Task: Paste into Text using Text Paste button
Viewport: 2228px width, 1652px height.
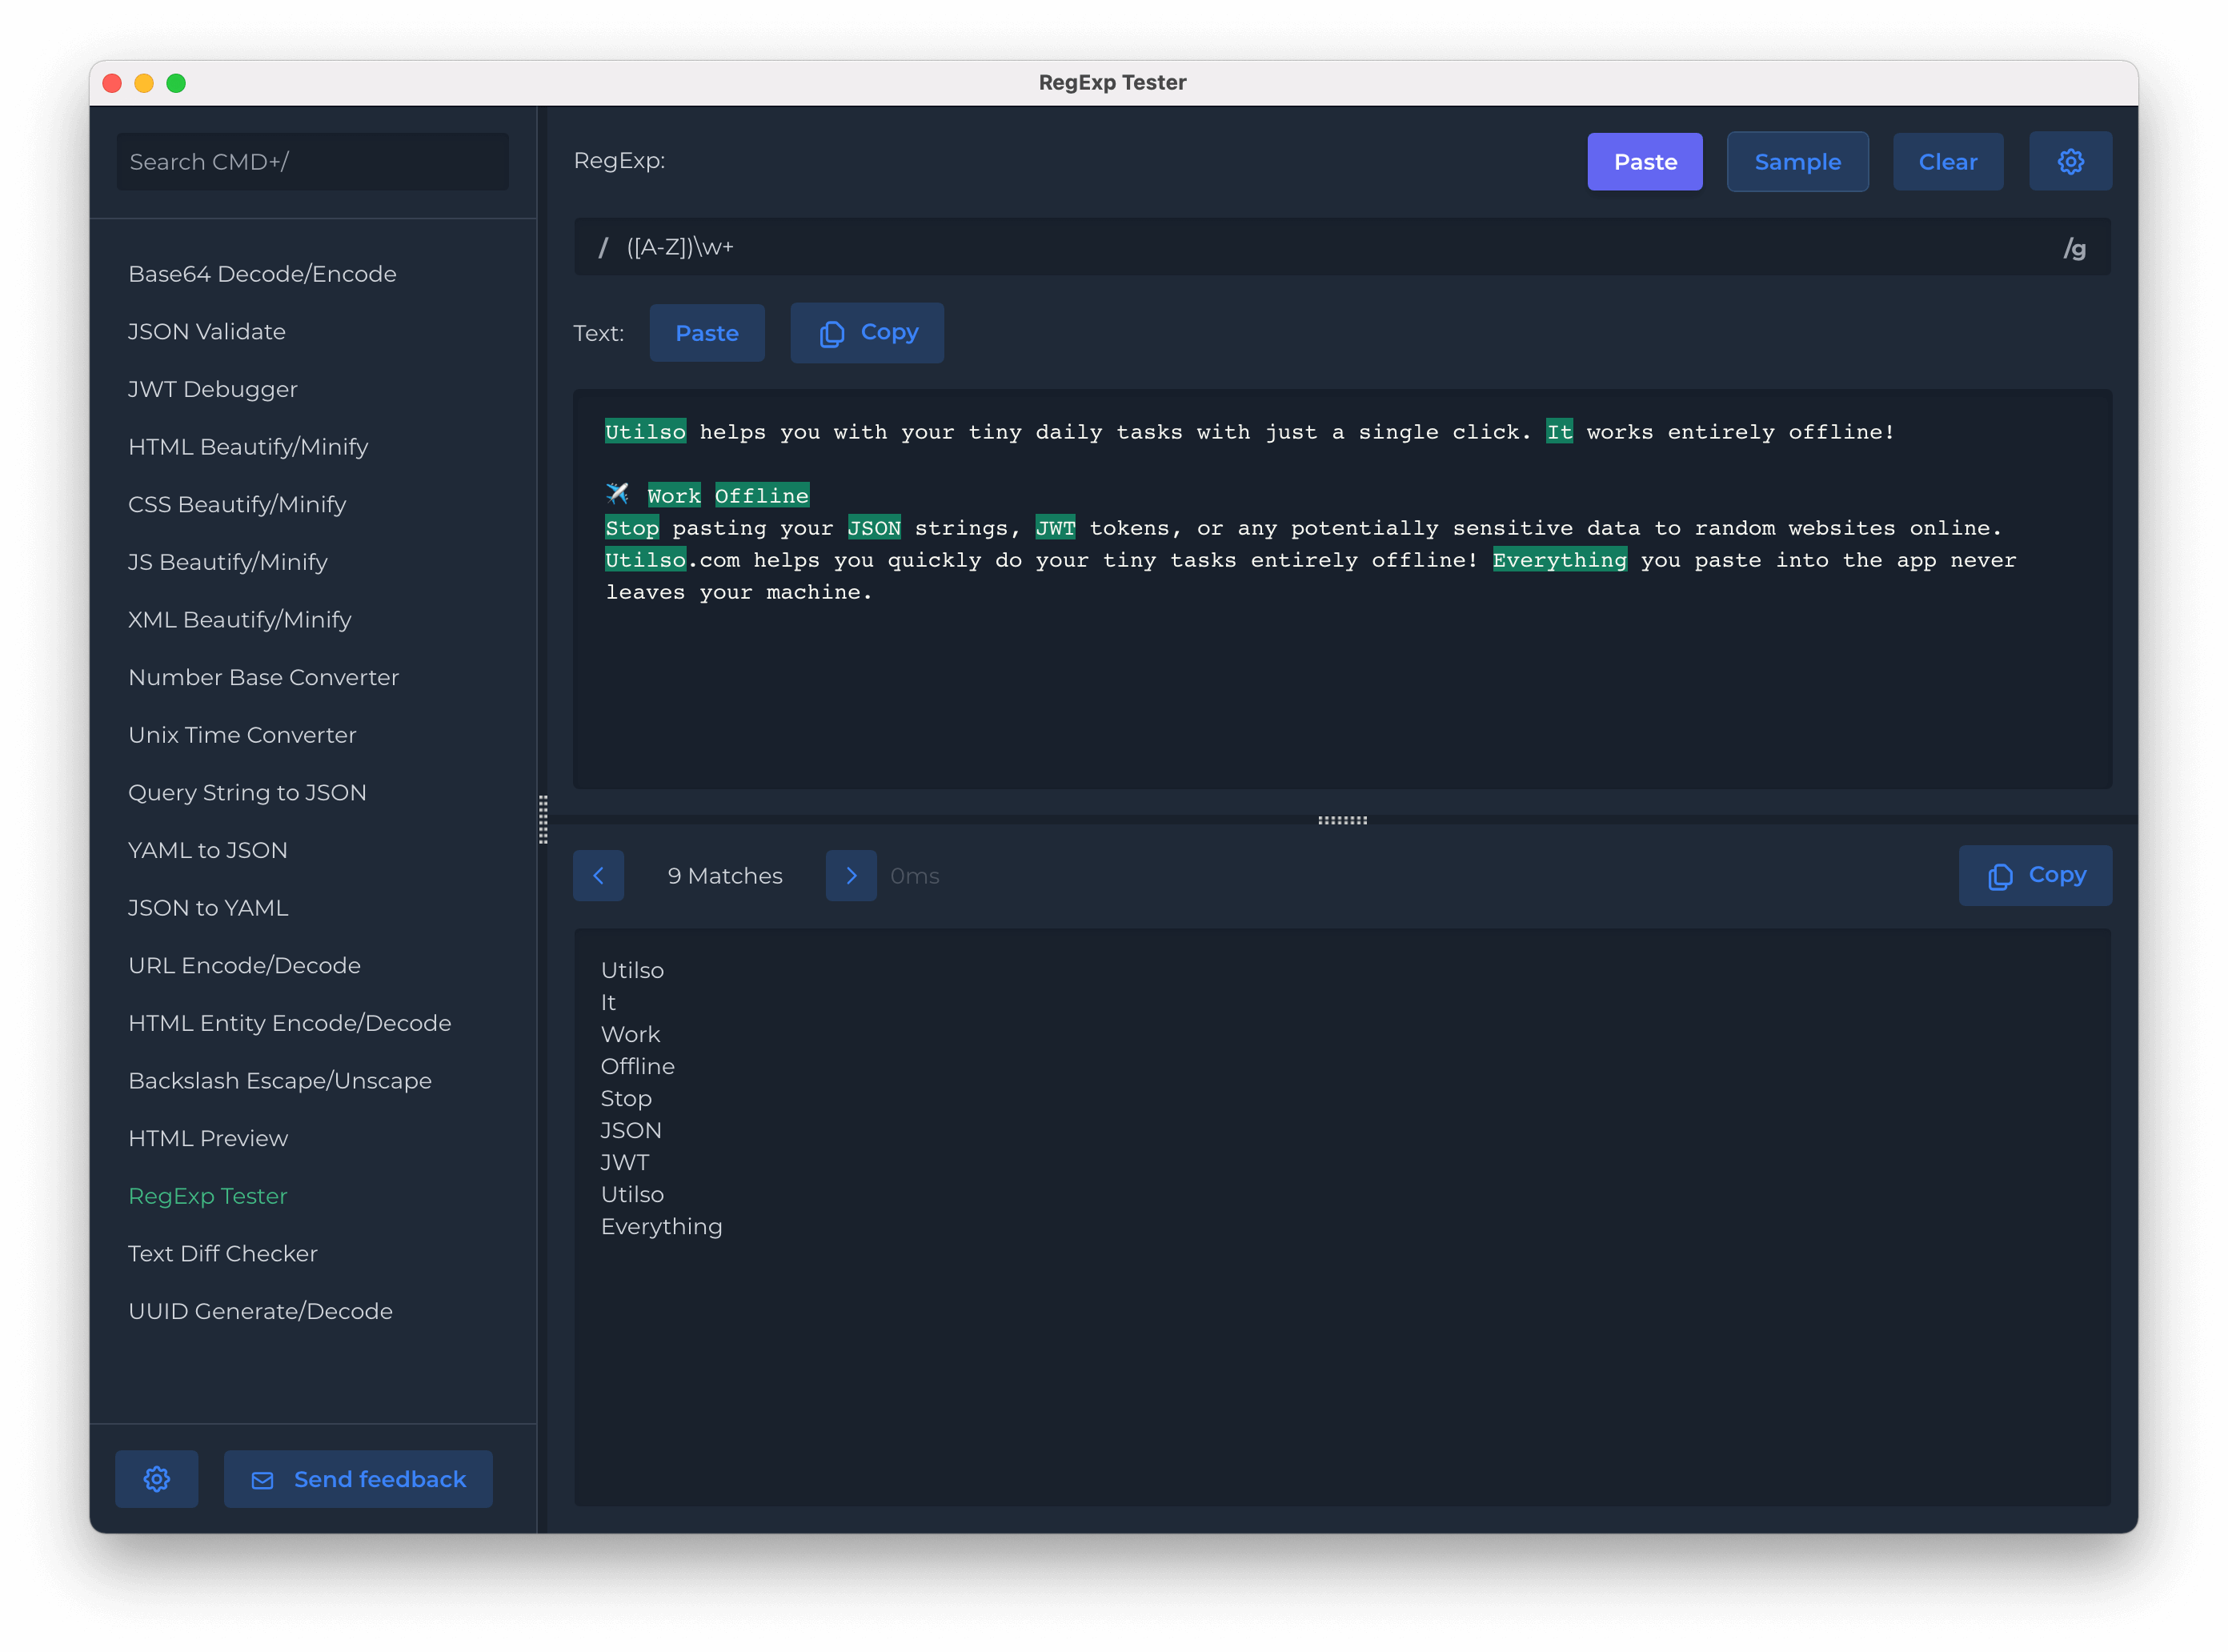Action: 706,332
